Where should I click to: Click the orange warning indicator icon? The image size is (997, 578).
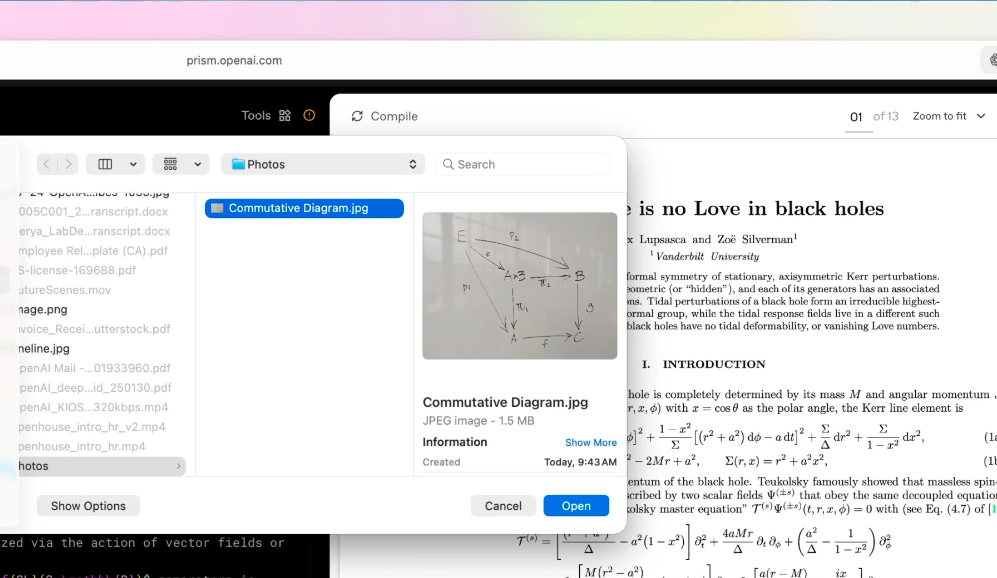tap(309, 116)
